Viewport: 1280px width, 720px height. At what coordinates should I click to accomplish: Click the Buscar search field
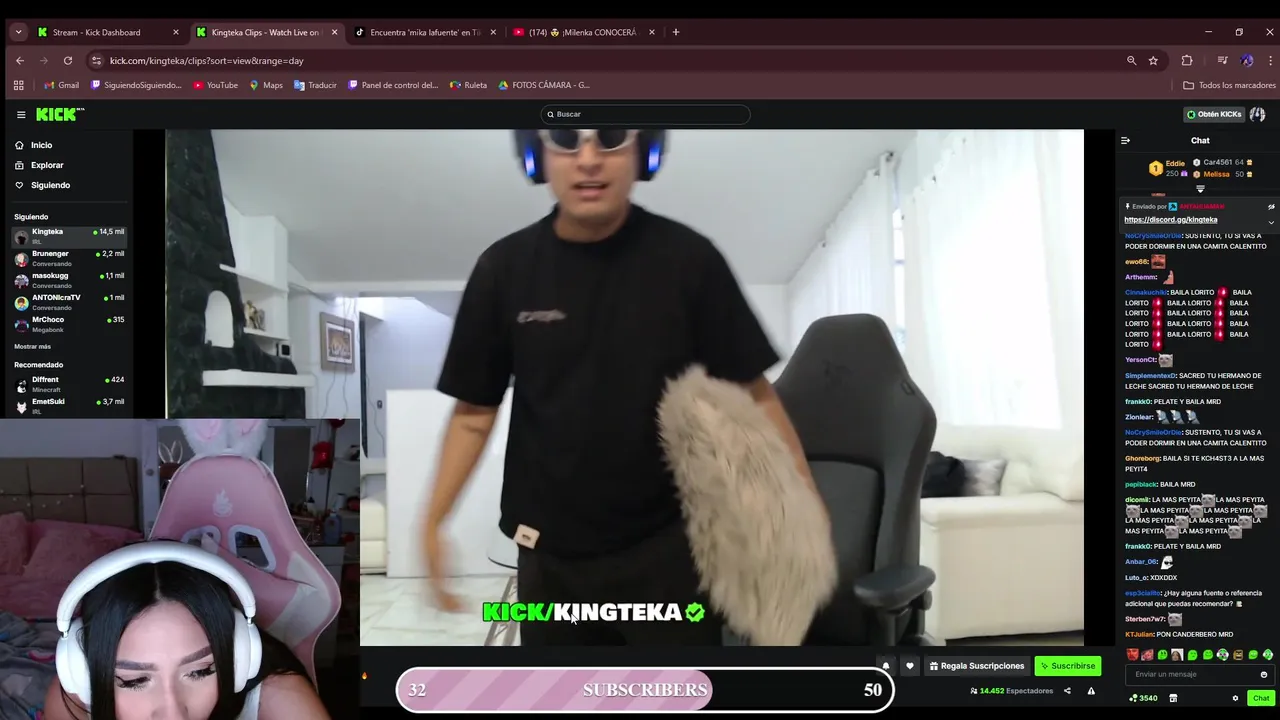(x=645, y=114)
